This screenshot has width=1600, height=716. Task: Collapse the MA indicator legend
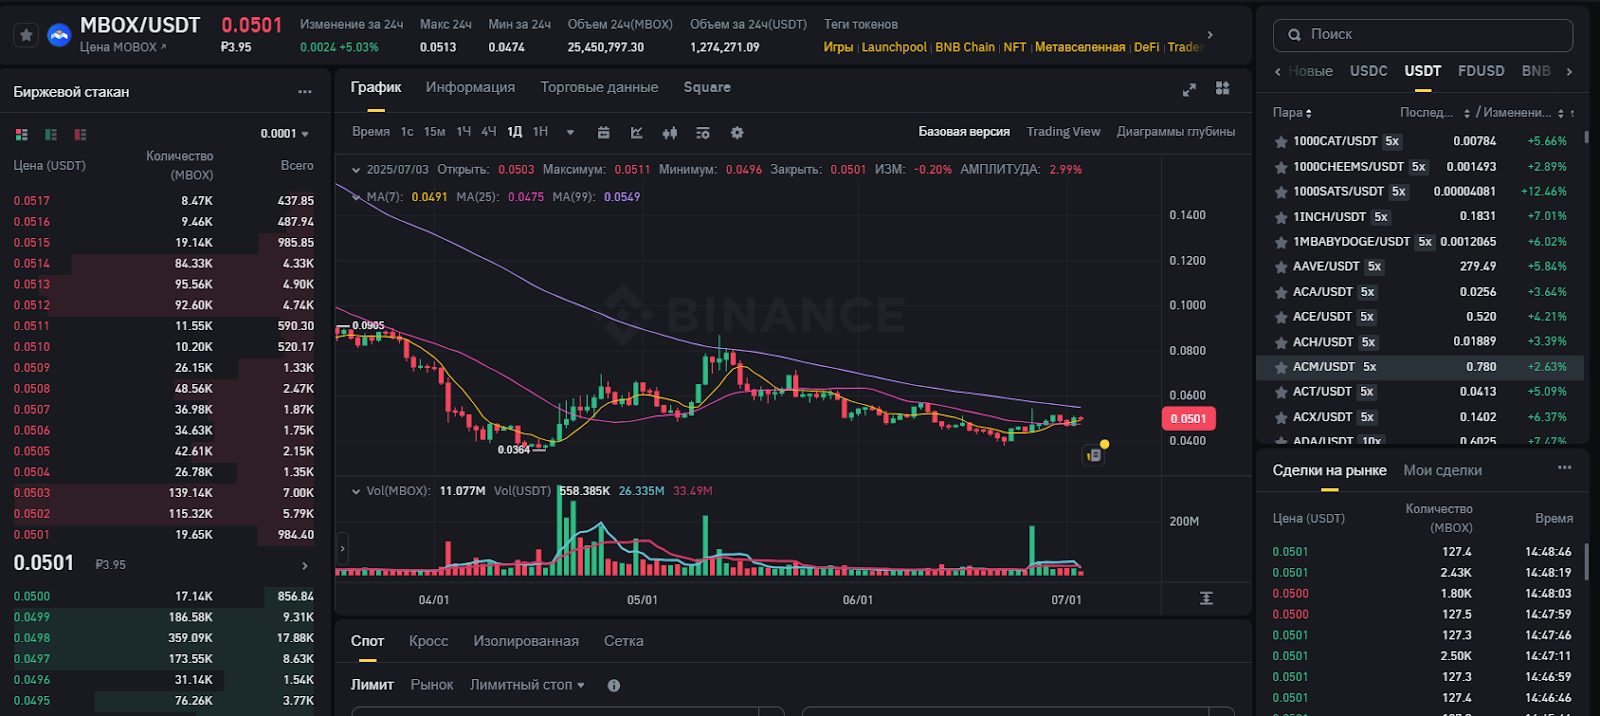click(x=355, y=197)
